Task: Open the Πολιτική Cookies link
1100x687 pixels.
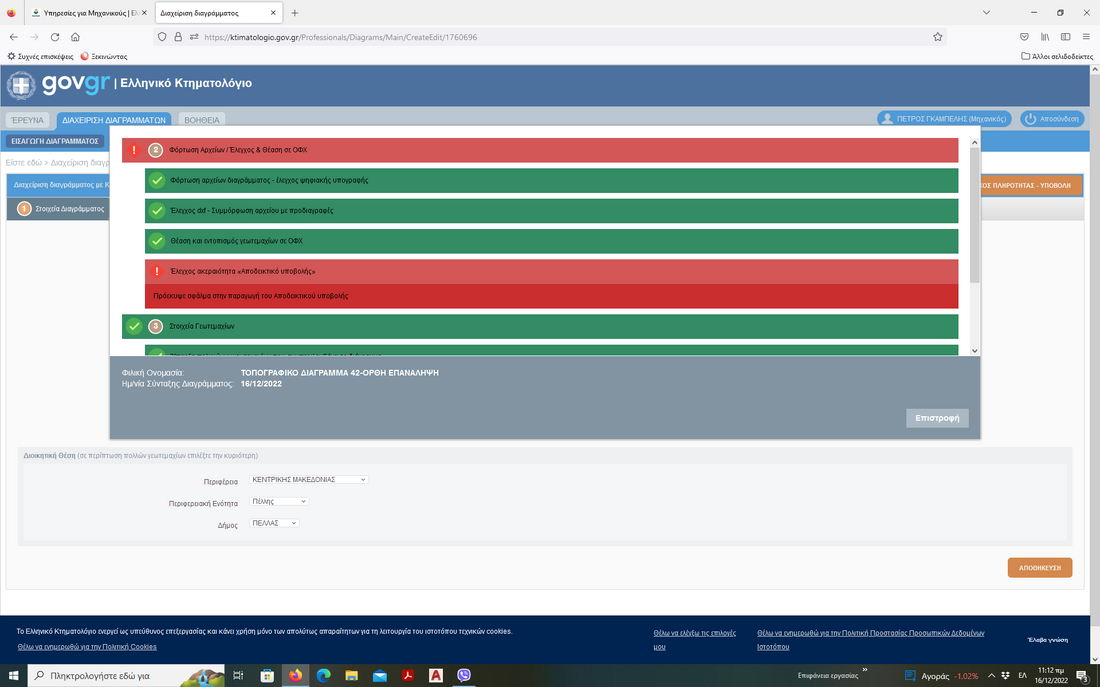Action: [87, 647]
